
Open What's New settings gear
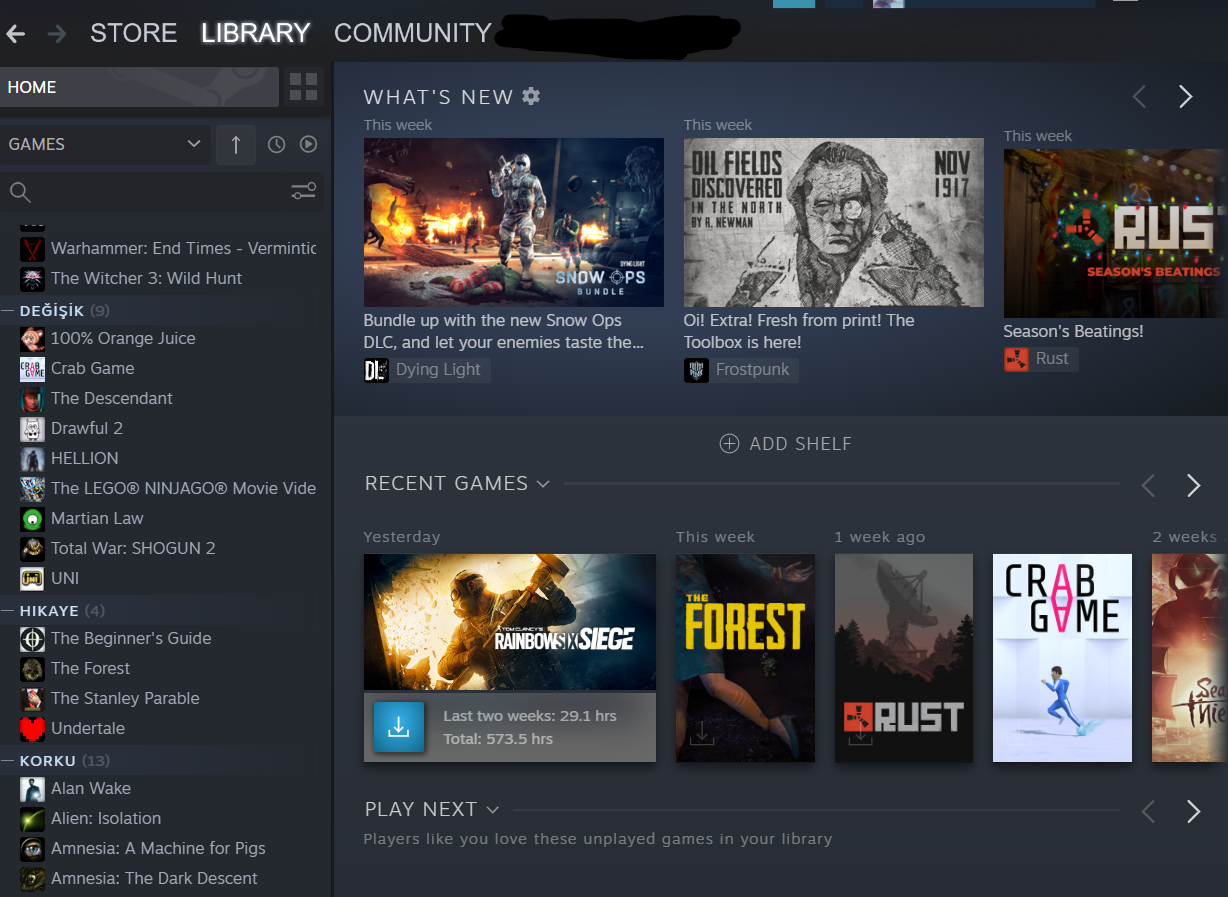[531, 96]
